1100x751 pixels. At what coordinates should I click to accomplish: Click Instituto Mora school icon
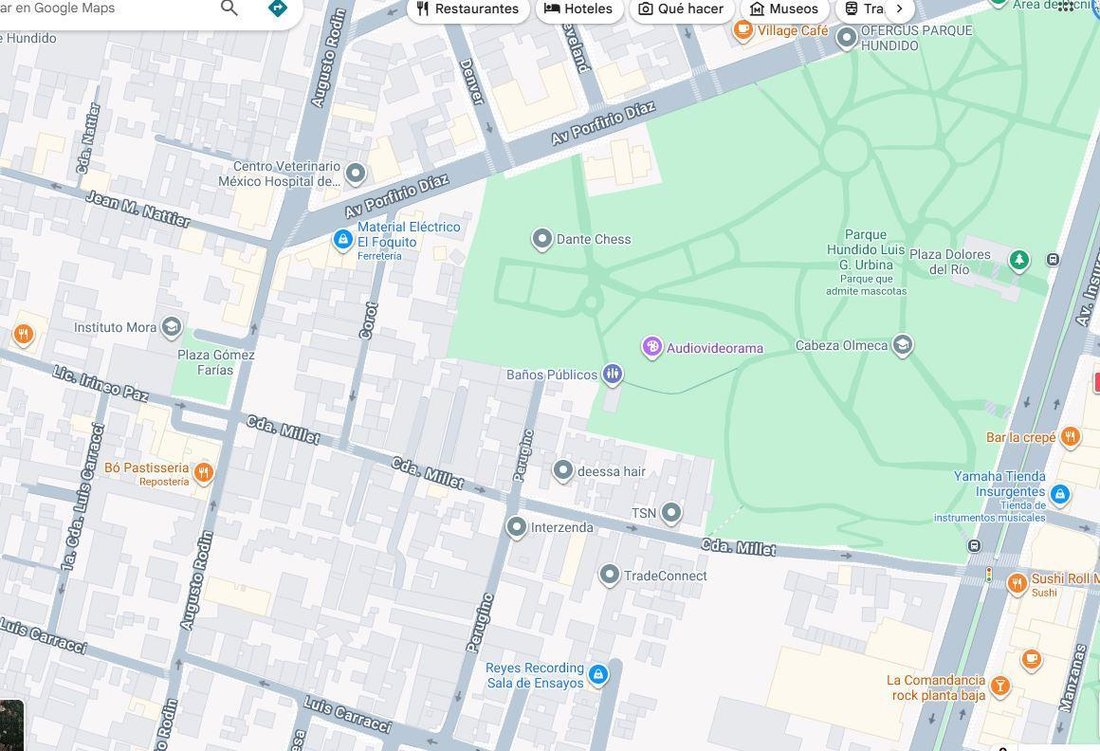(x=171, y=327)
